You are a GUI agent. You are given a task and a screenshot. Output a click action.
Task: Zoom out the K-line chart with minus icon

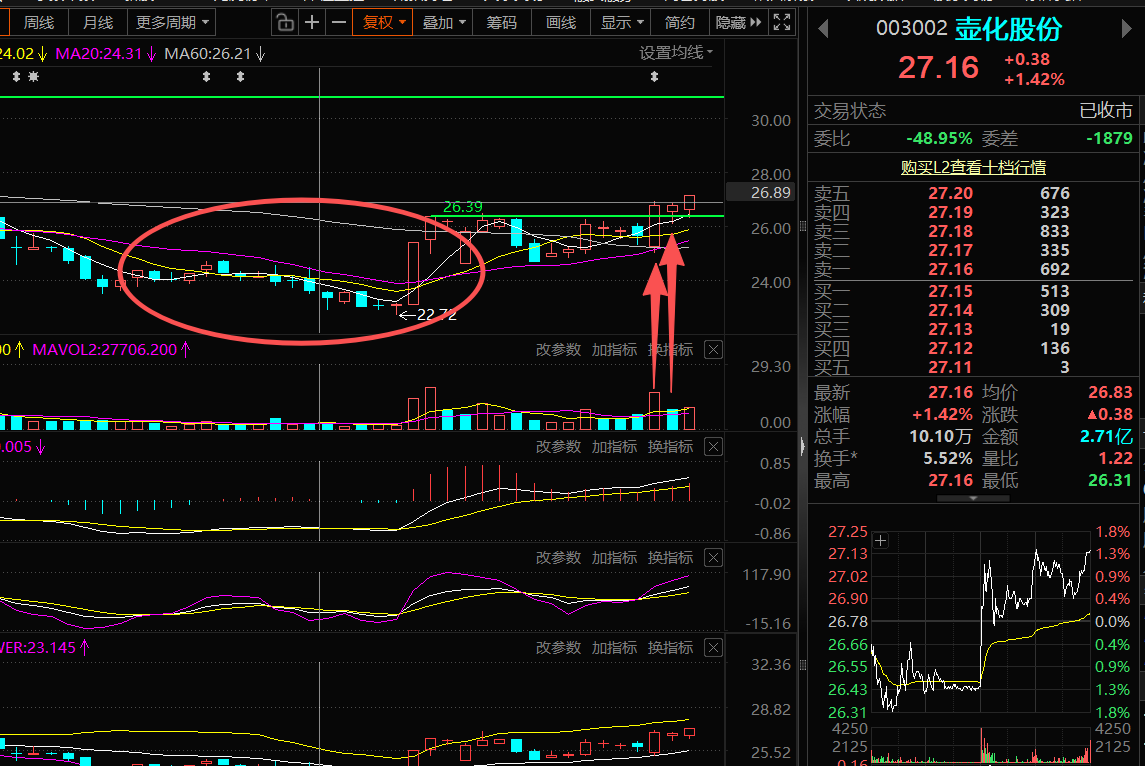pyautogui.click(x=339, y=23)
